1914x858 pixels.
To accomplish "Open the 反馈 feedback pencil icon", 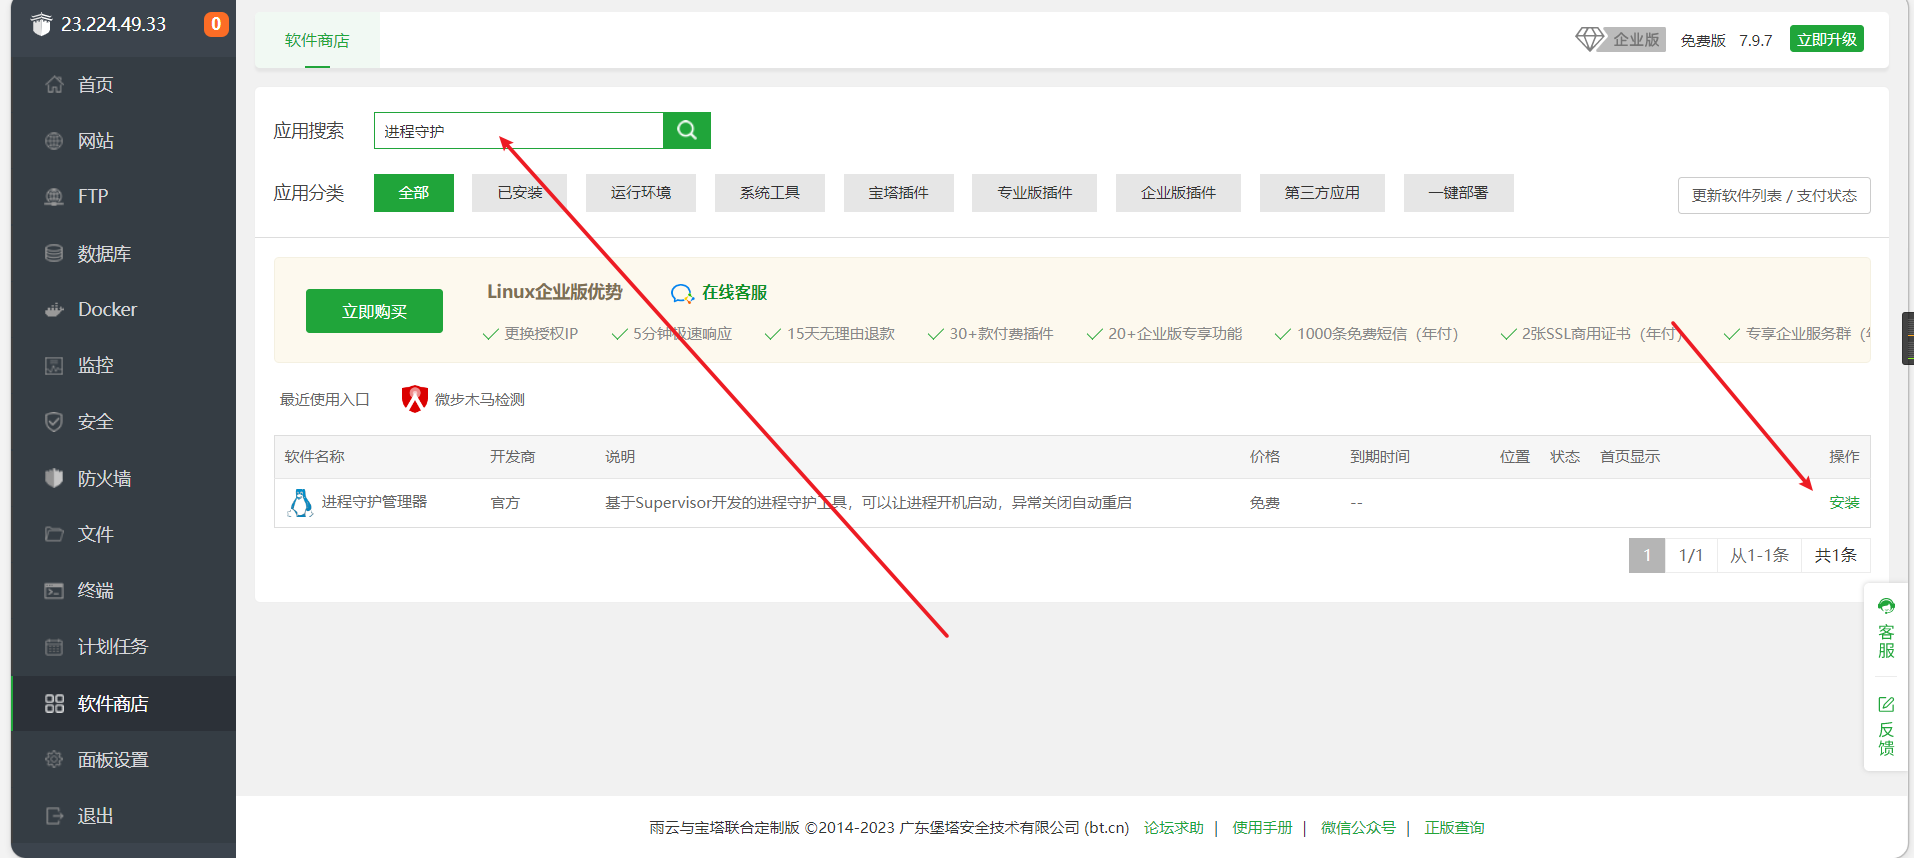I will click(x=1886, y=704).
